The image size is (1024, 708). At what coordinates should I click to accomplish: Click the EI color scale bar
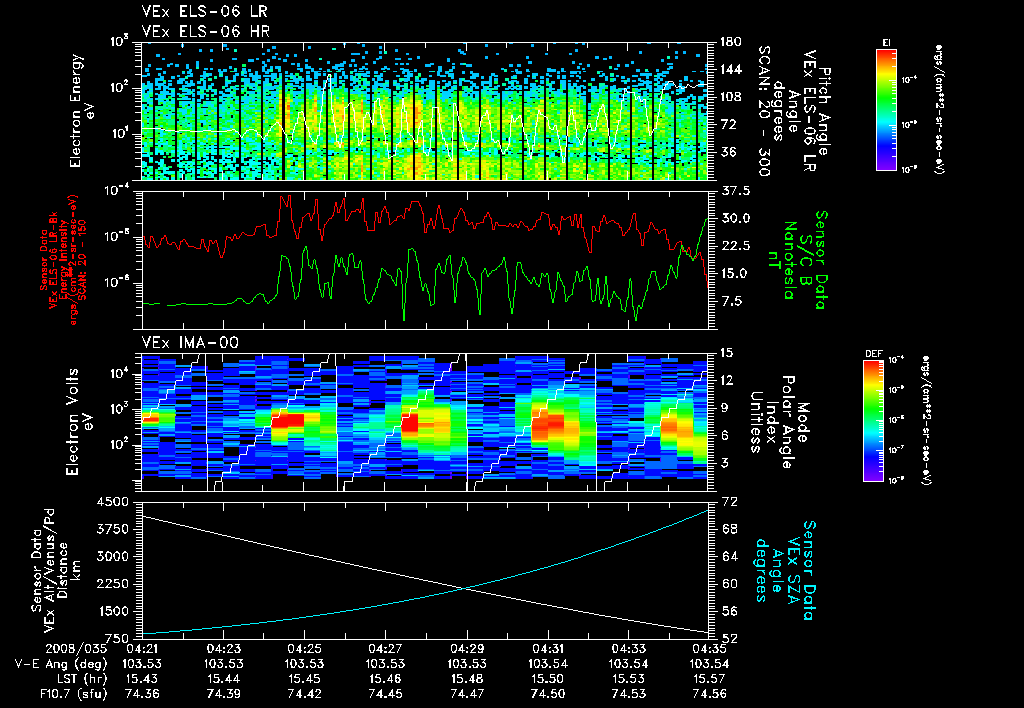click(x=886, y=110)
